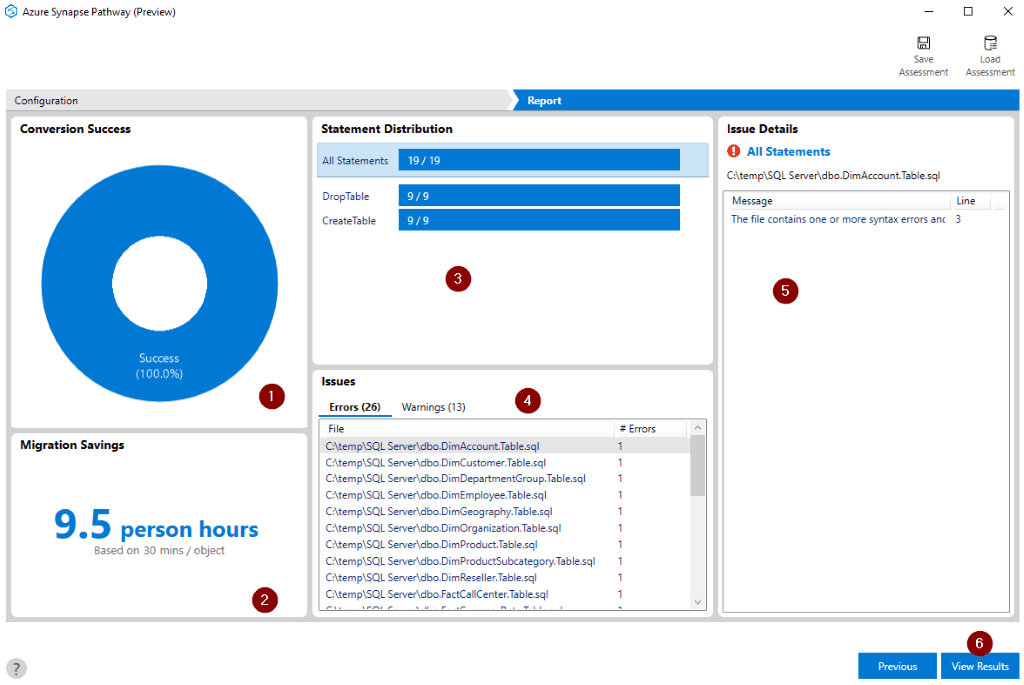This screenshot has width=1024, height=685.
Task: Open the Errors (26) tab
Action: pos(355,407)
